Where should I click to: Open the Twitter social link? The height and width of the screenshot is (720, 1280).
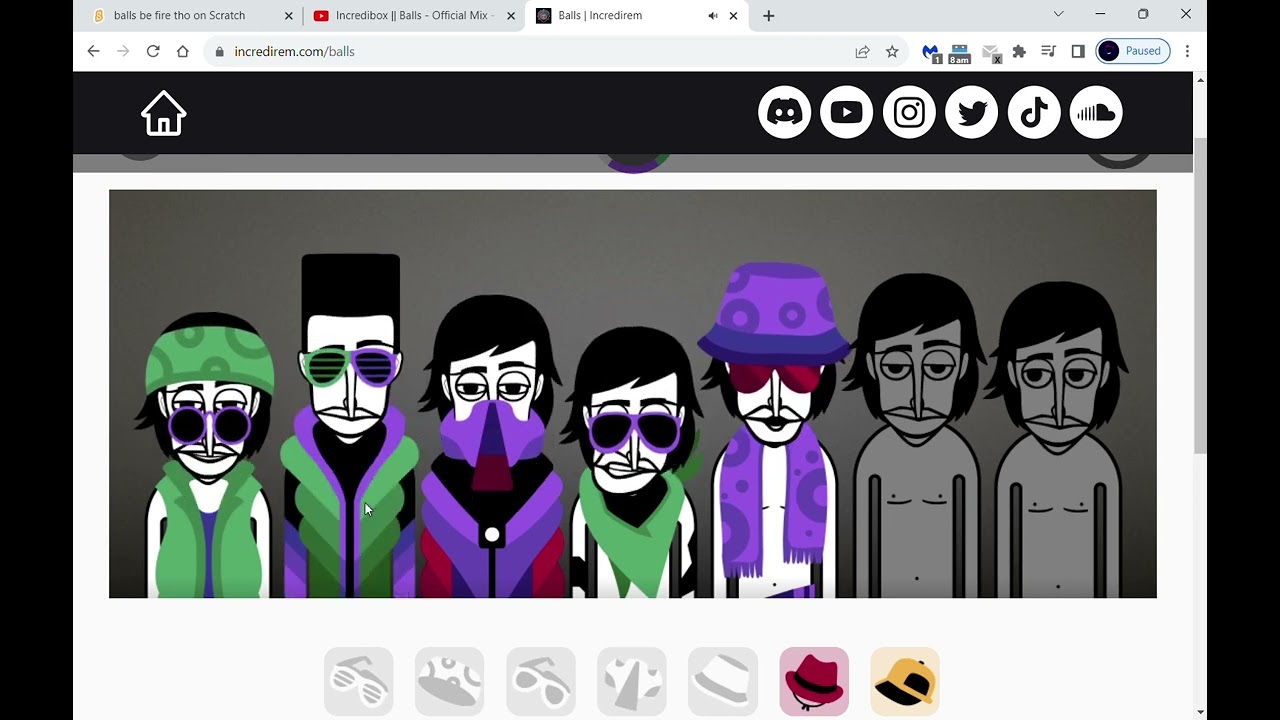pos(972,112)
